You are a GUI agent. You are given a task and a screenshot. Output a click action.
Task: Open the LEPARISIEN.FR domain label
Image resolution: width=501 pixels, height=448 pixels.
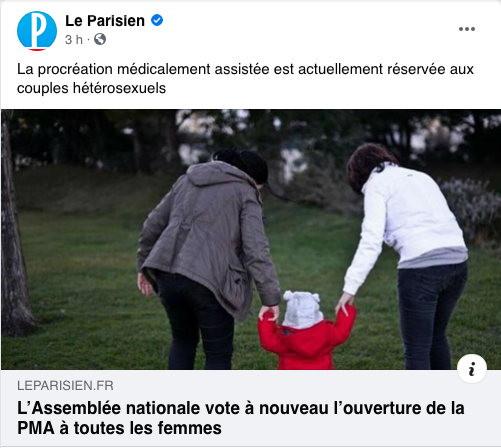pyautogui.click(x=65, y=386)
